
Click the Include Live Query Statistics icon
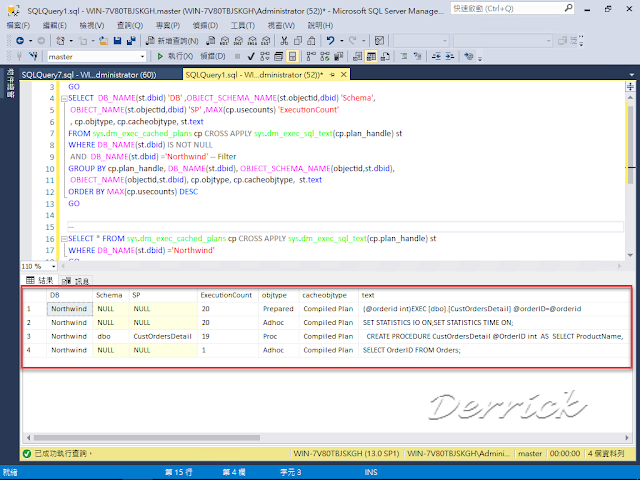point(325,56)
